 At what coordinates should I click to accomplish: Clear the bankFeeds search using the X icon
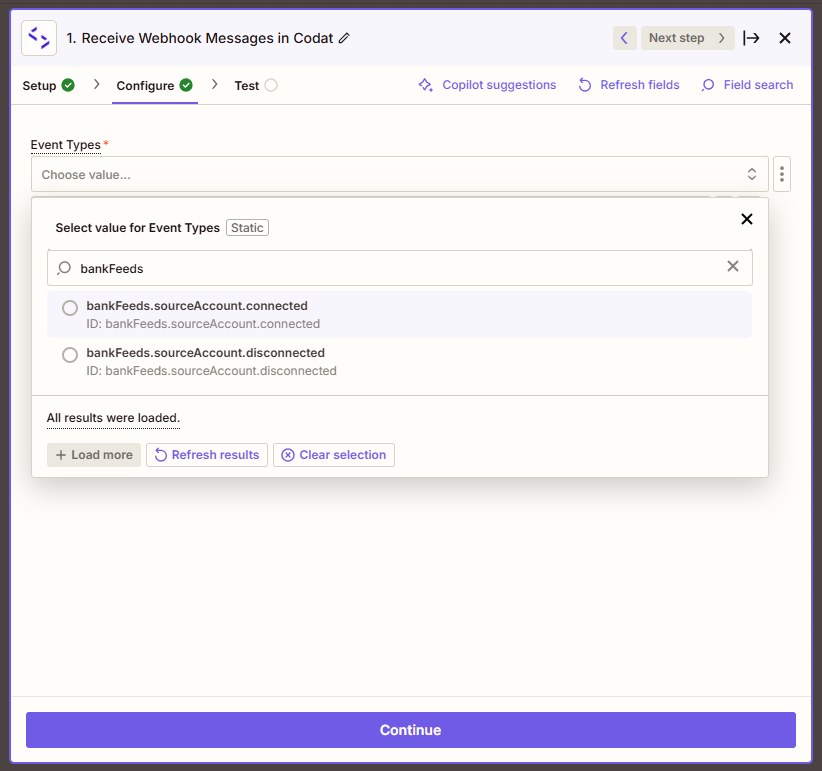[x=733, y=267]
